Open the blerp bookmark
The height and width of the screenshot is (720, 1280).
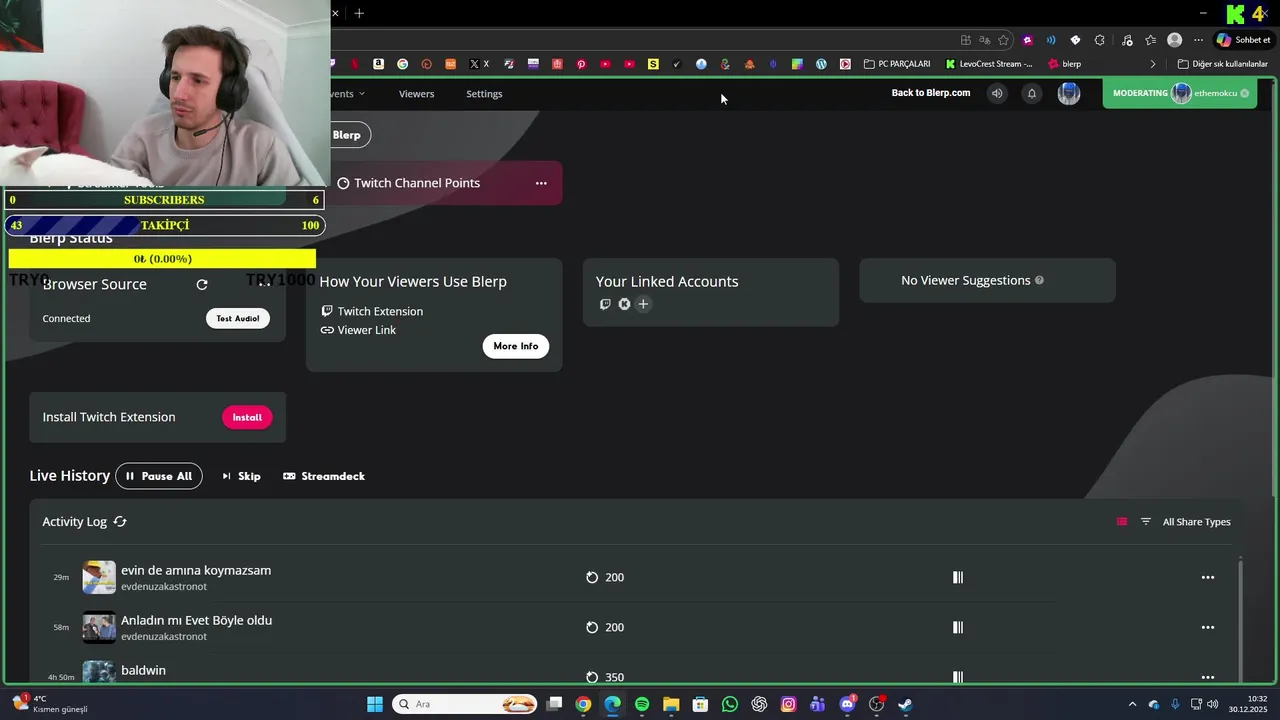click(1064, 64)
